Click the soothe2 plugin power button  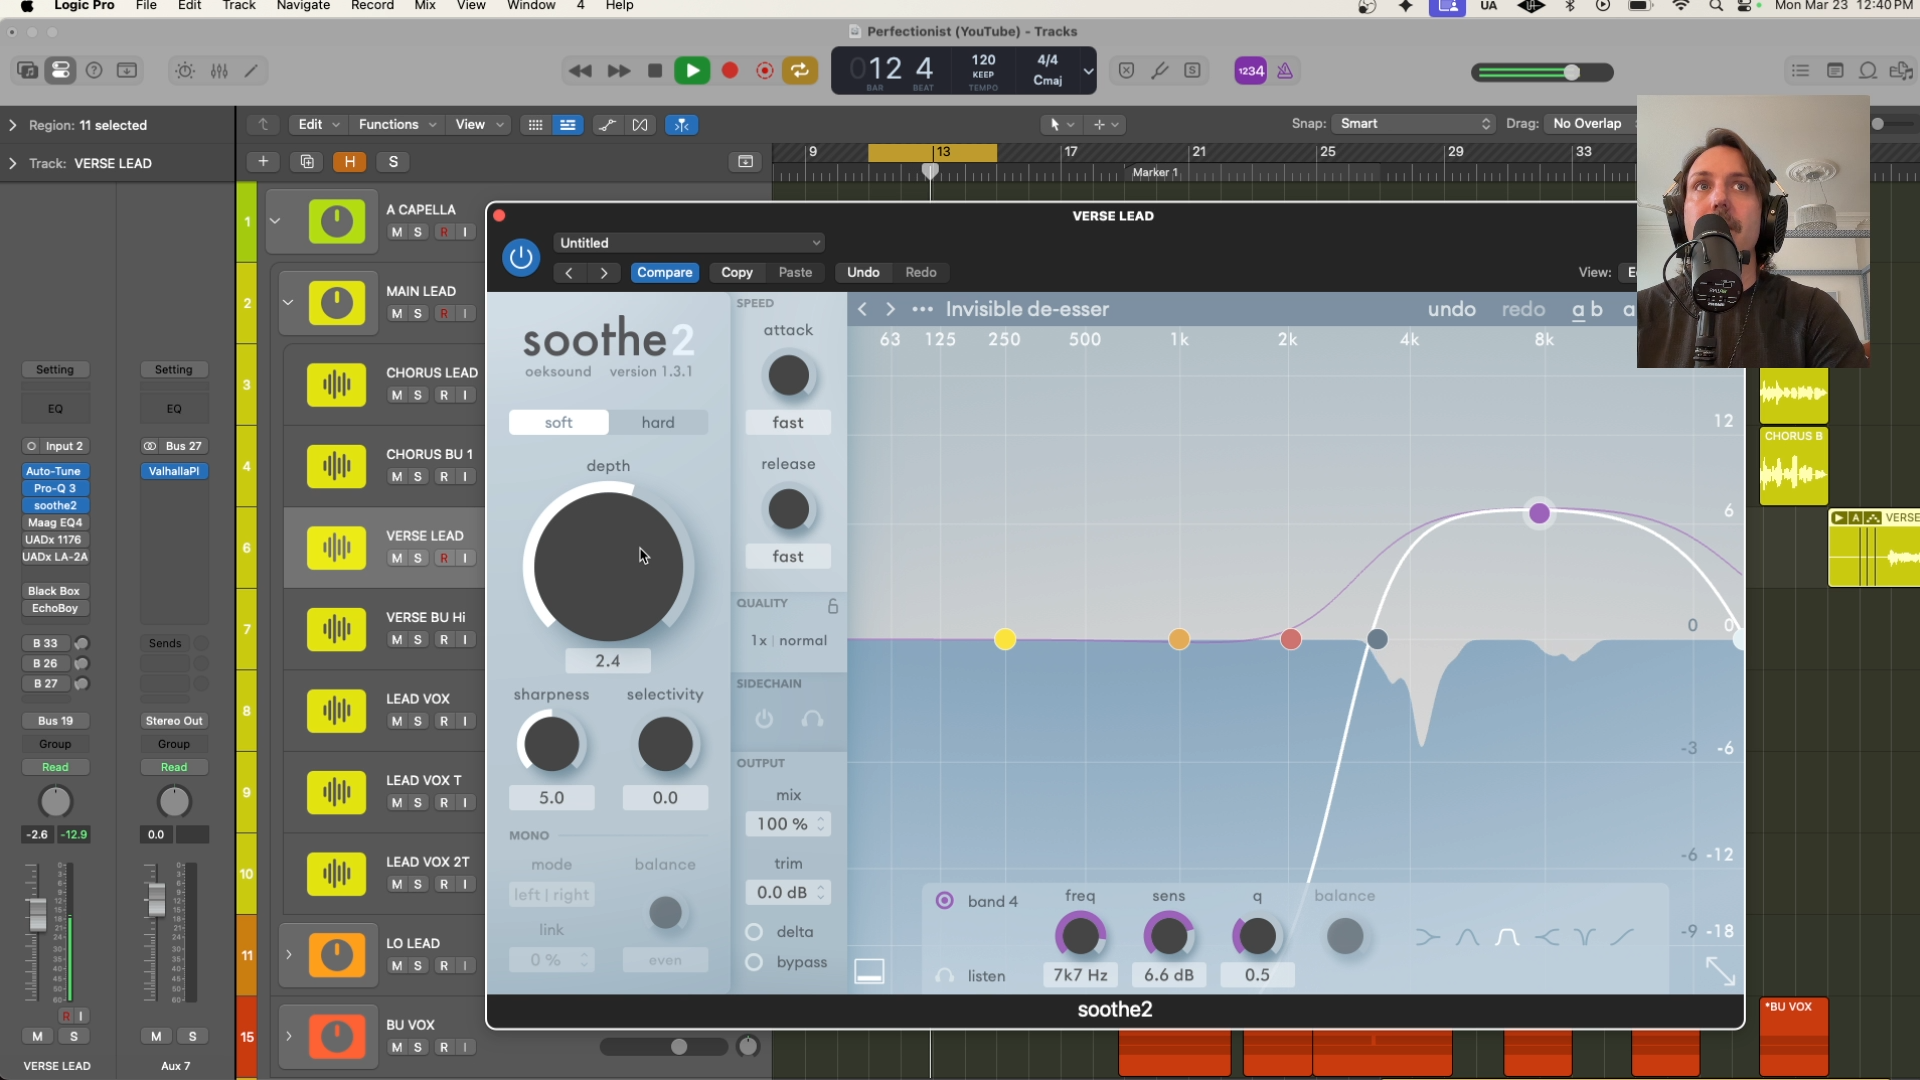click(520, 258)
